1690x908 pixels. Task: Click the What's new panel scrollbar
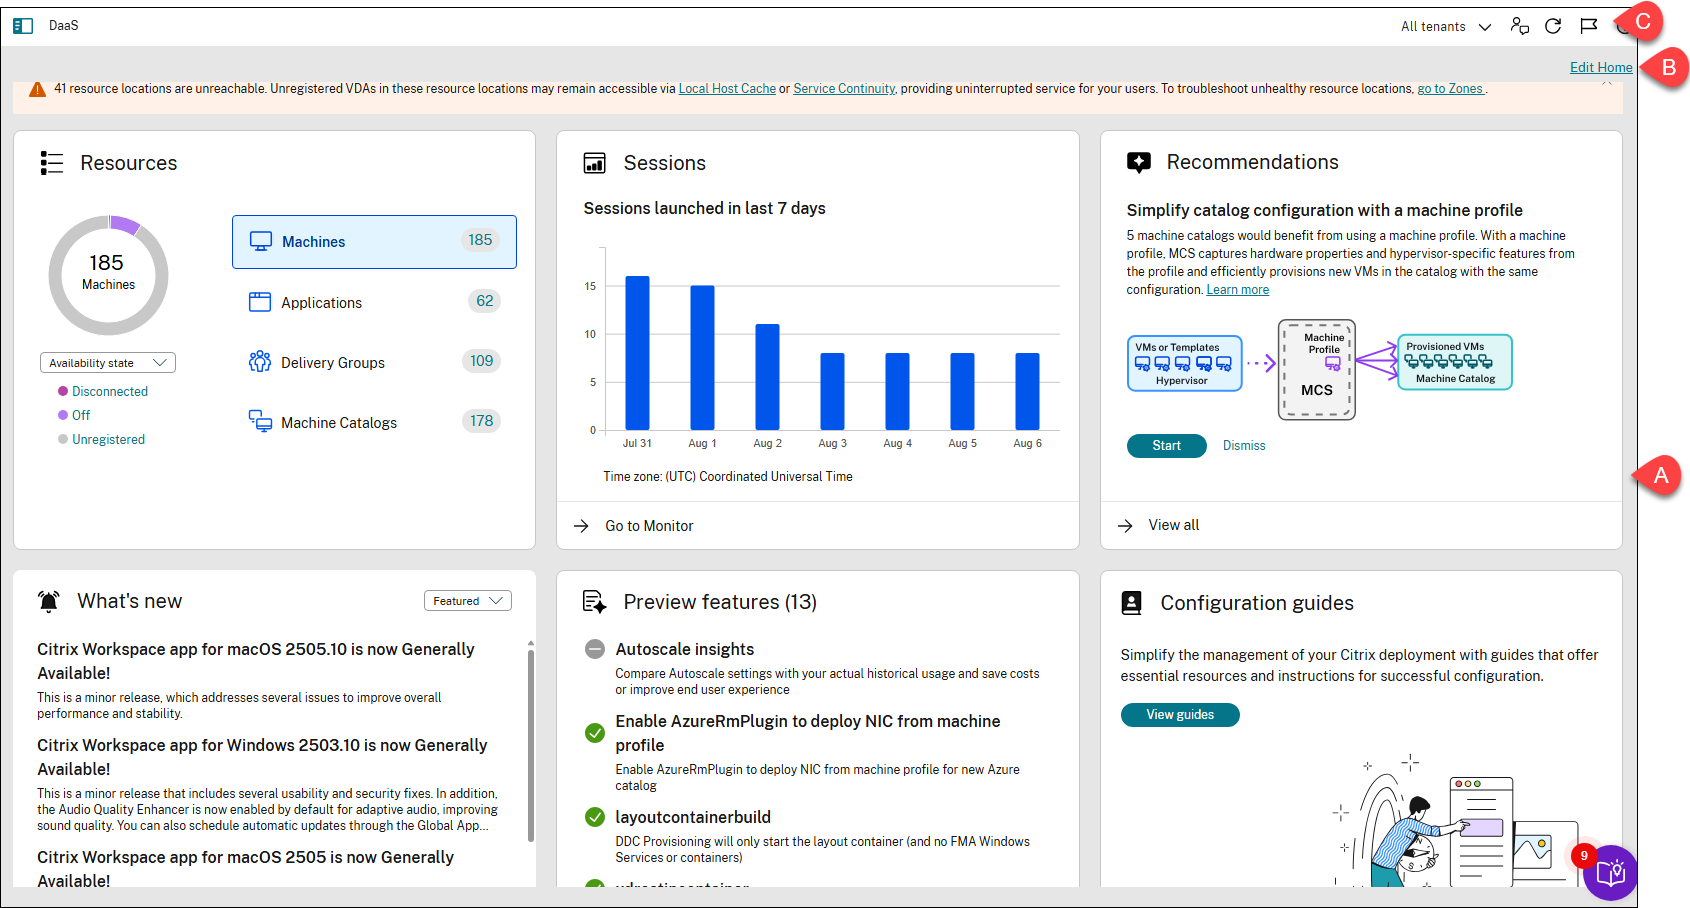click(x=530, y=740)
